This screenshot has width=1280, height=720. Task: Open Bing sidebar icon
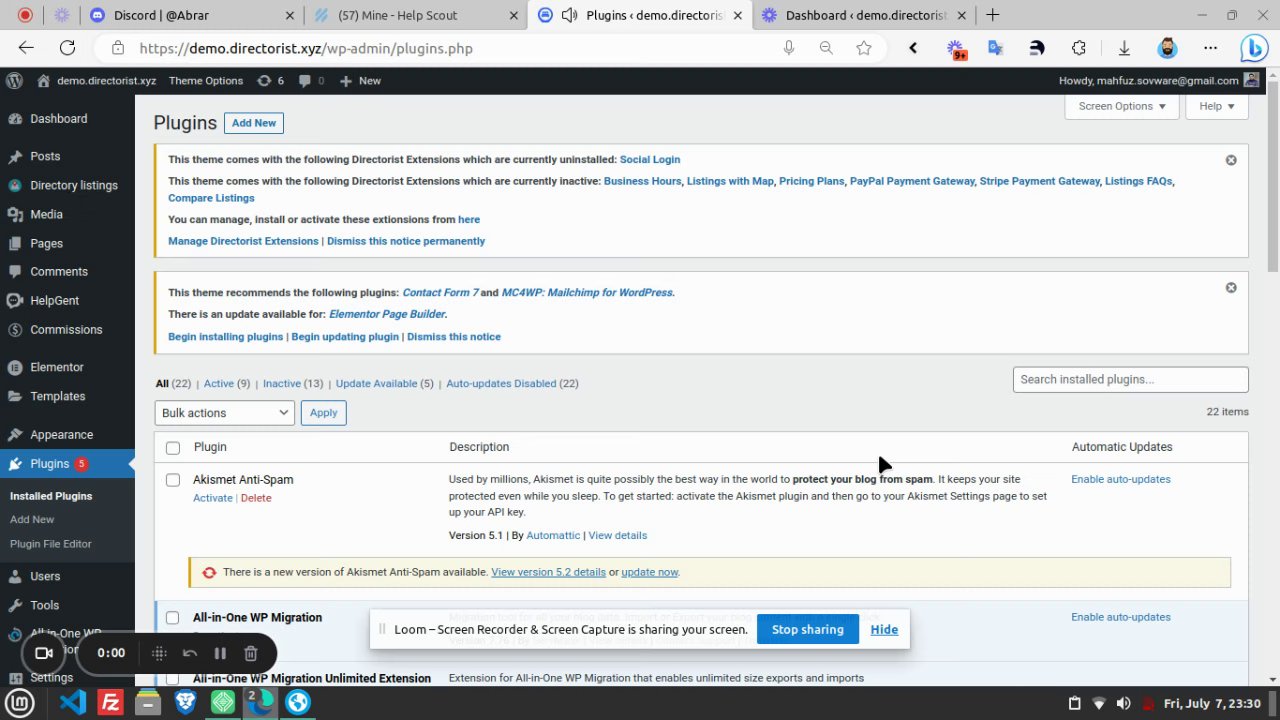pyautogui.click(x=1254, y=48)
